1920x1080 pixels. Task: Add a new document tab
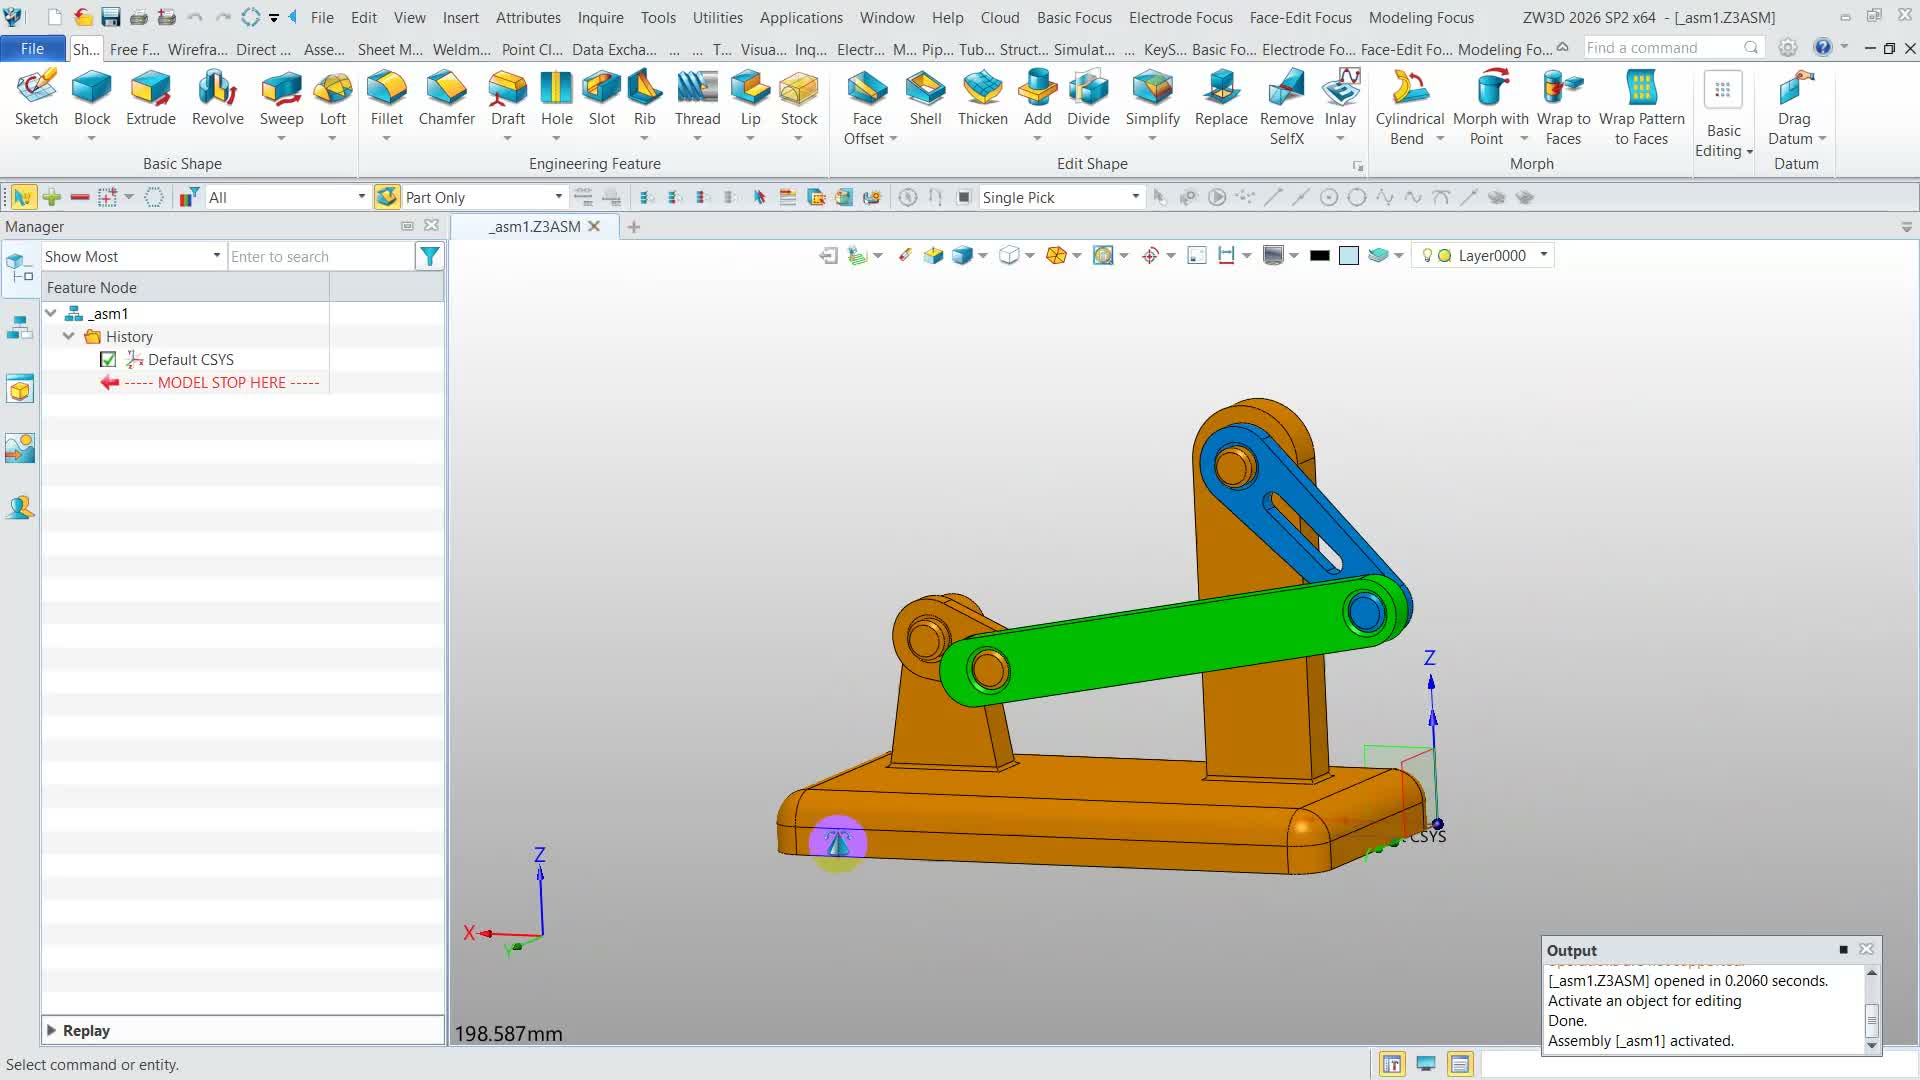pos(633,227)
